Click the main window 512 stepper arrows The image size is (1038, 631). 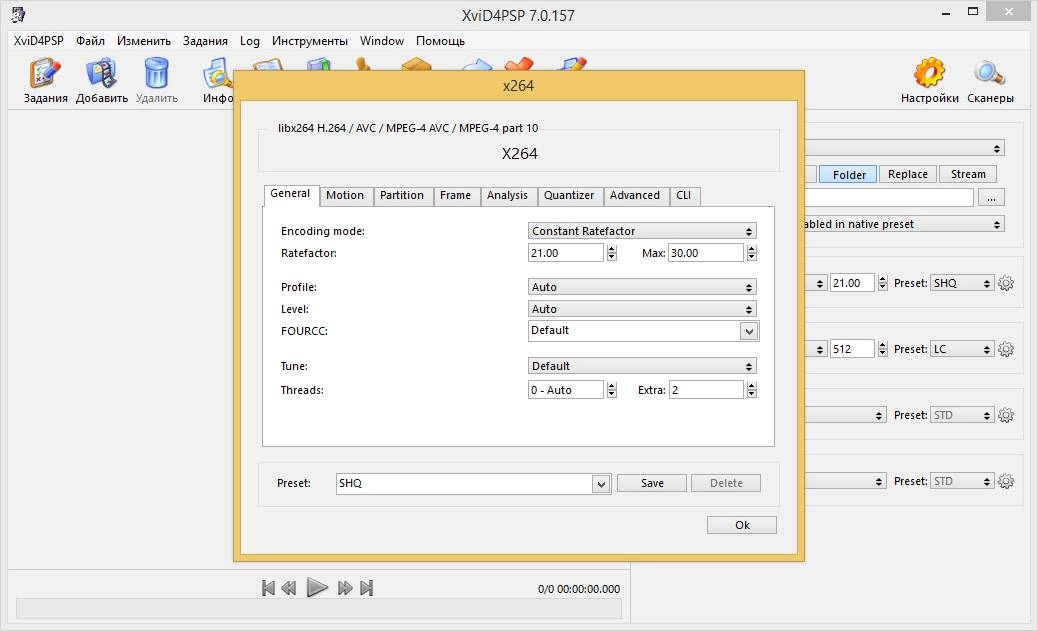882,349
